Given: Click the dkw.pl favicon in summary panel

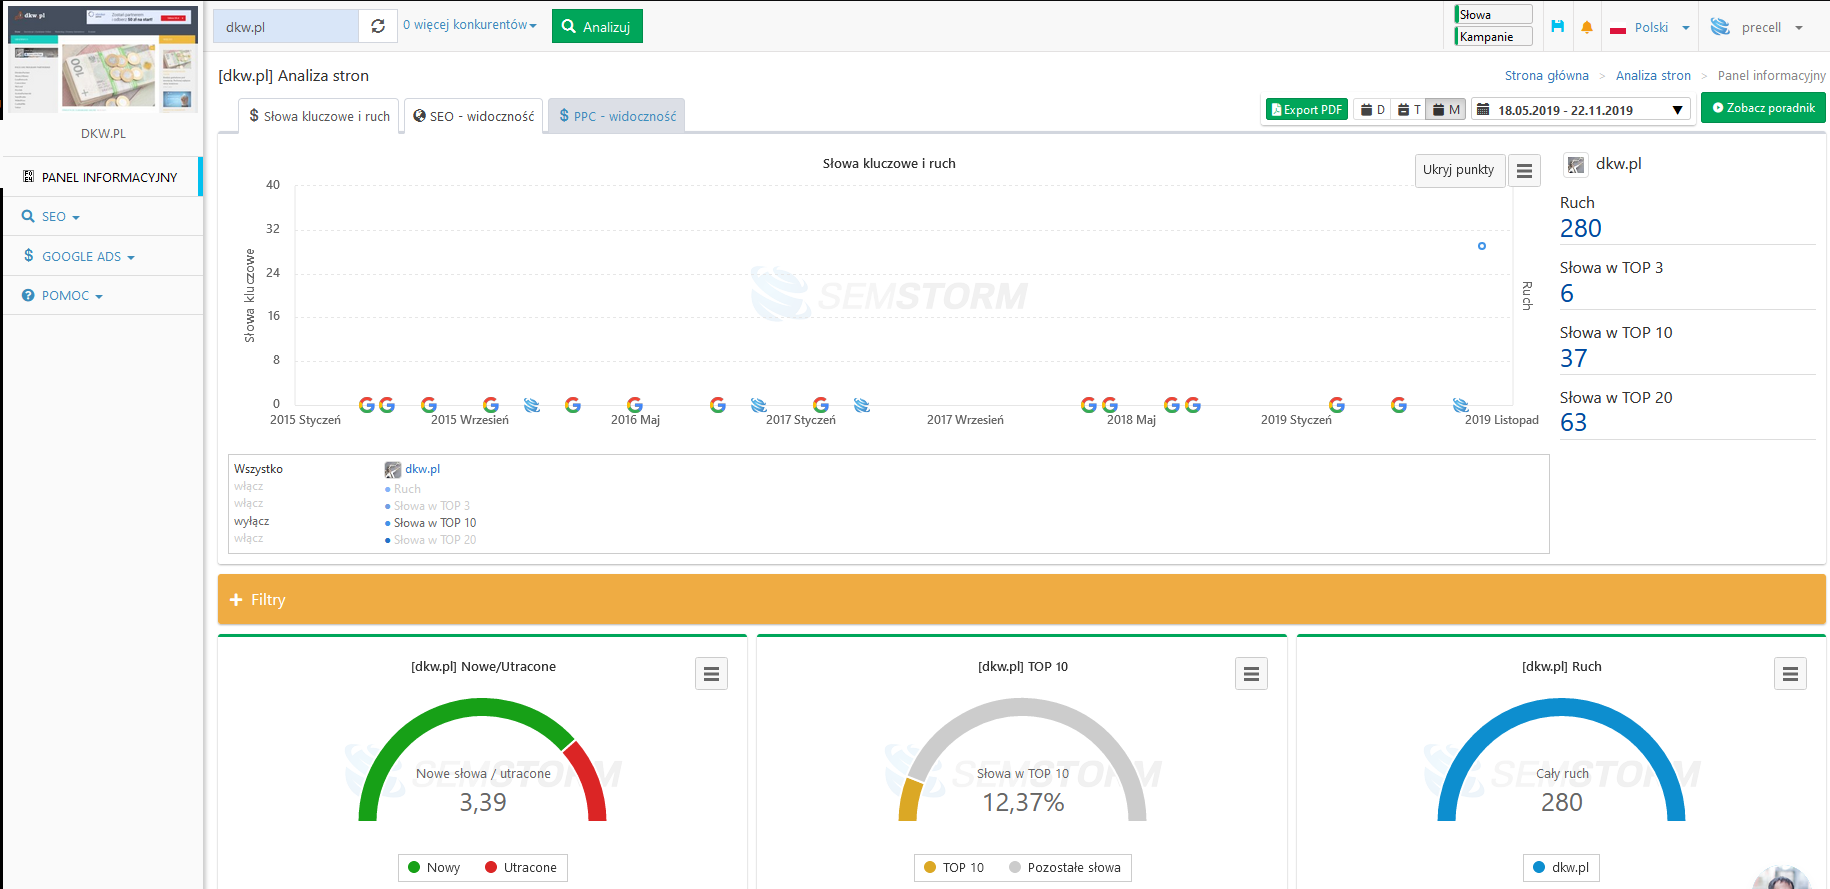Looking at the screenshot, I should [1576, 165].
